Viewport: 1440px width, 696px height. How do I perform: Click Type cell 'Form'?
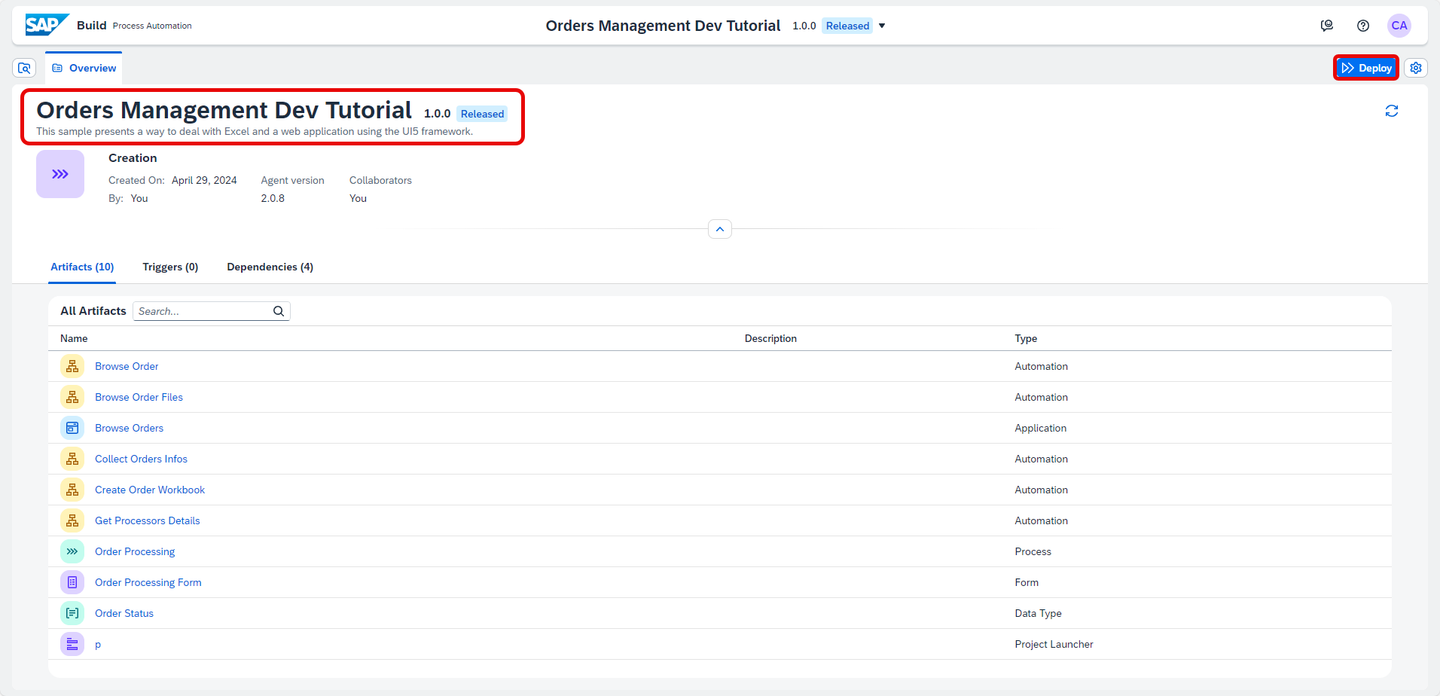coord(1027,583)
